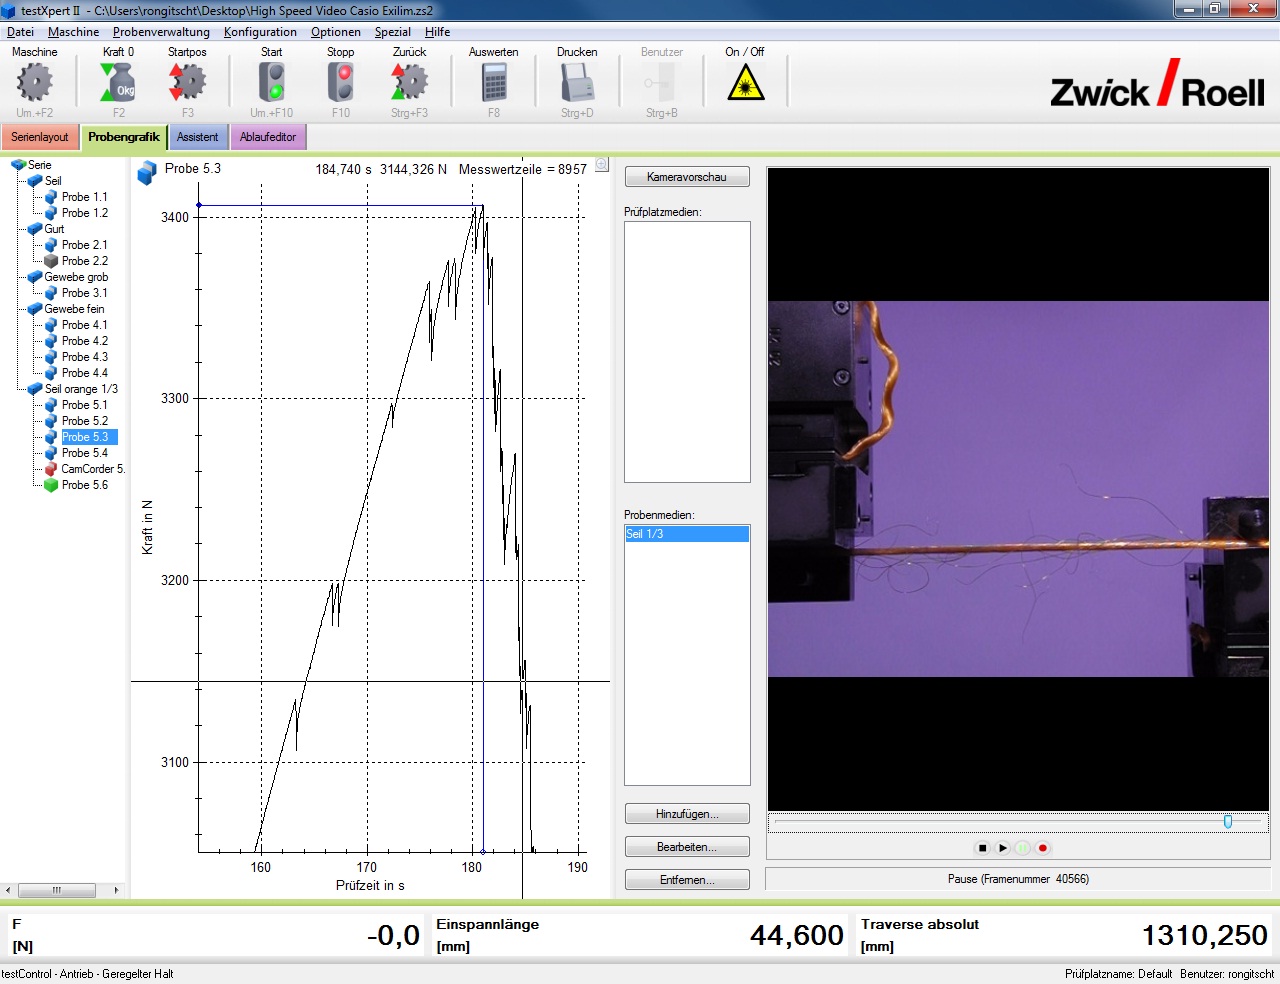Start the test via the green Start icon

[x=270, y=82]
